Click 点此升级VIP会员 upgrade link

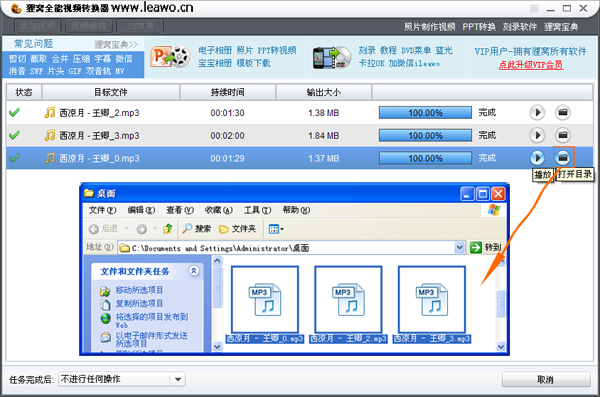[x=531, y=64]
